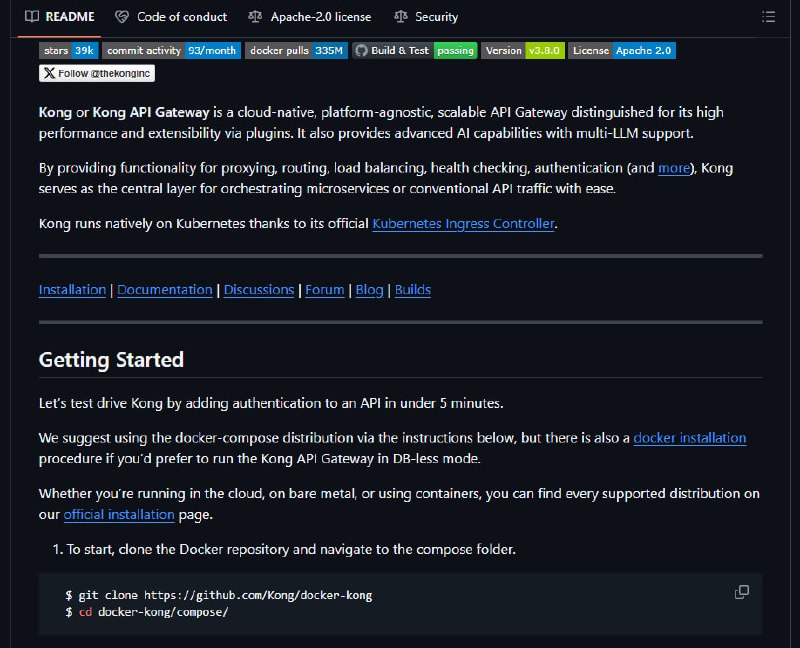Visit the Discussions link
This screenshot has width=800, height=648.
point(259,290)
